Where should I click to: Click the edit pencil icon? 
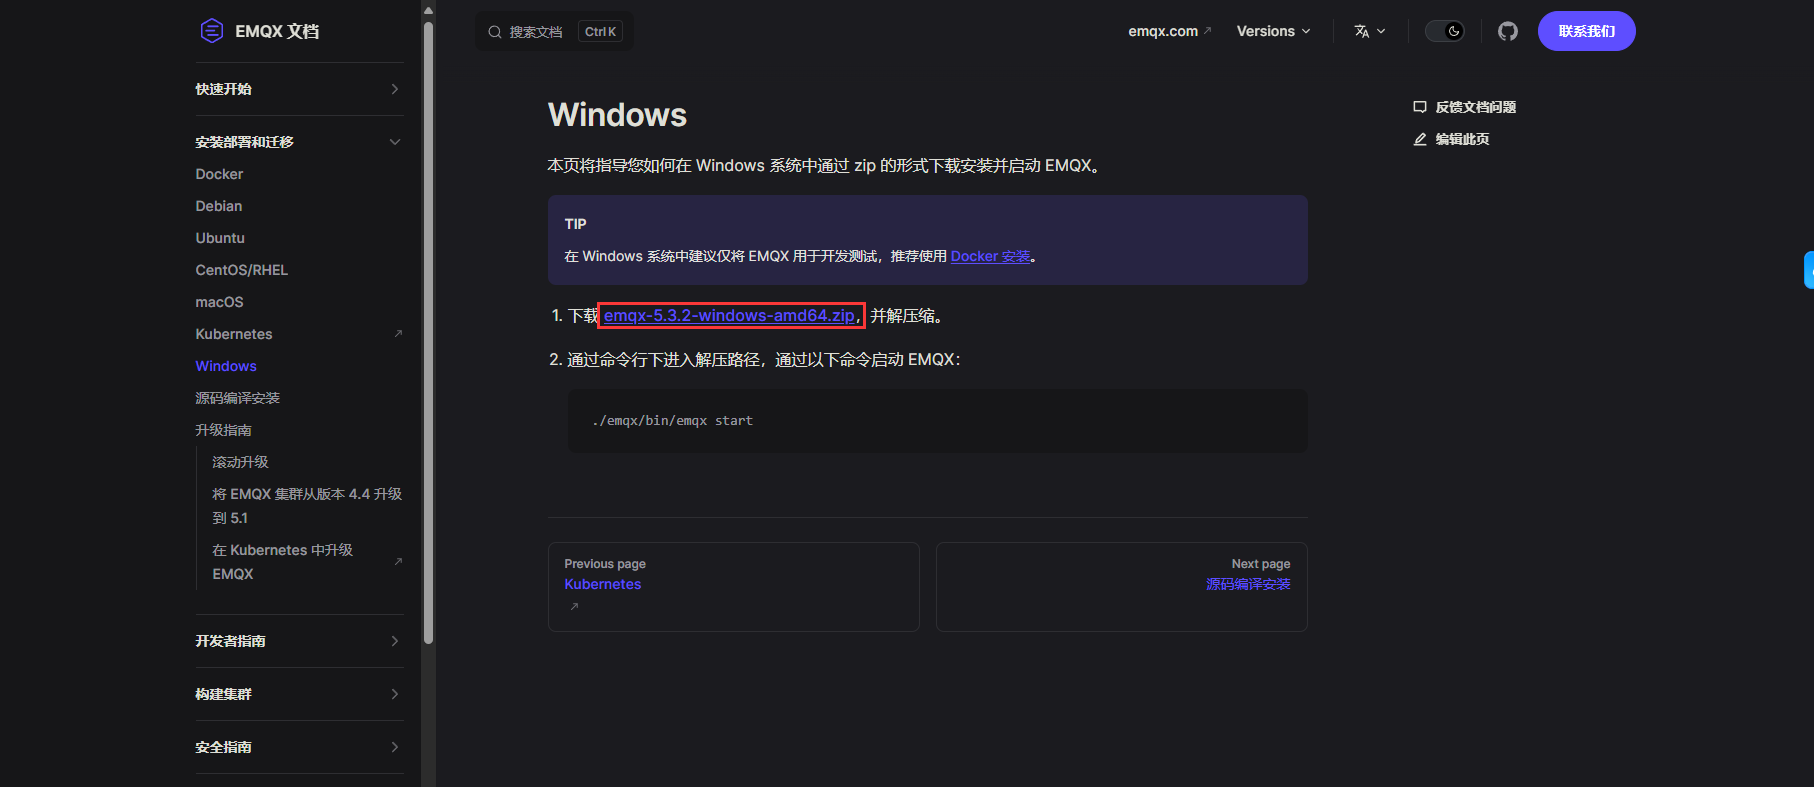pos(1420,139)
